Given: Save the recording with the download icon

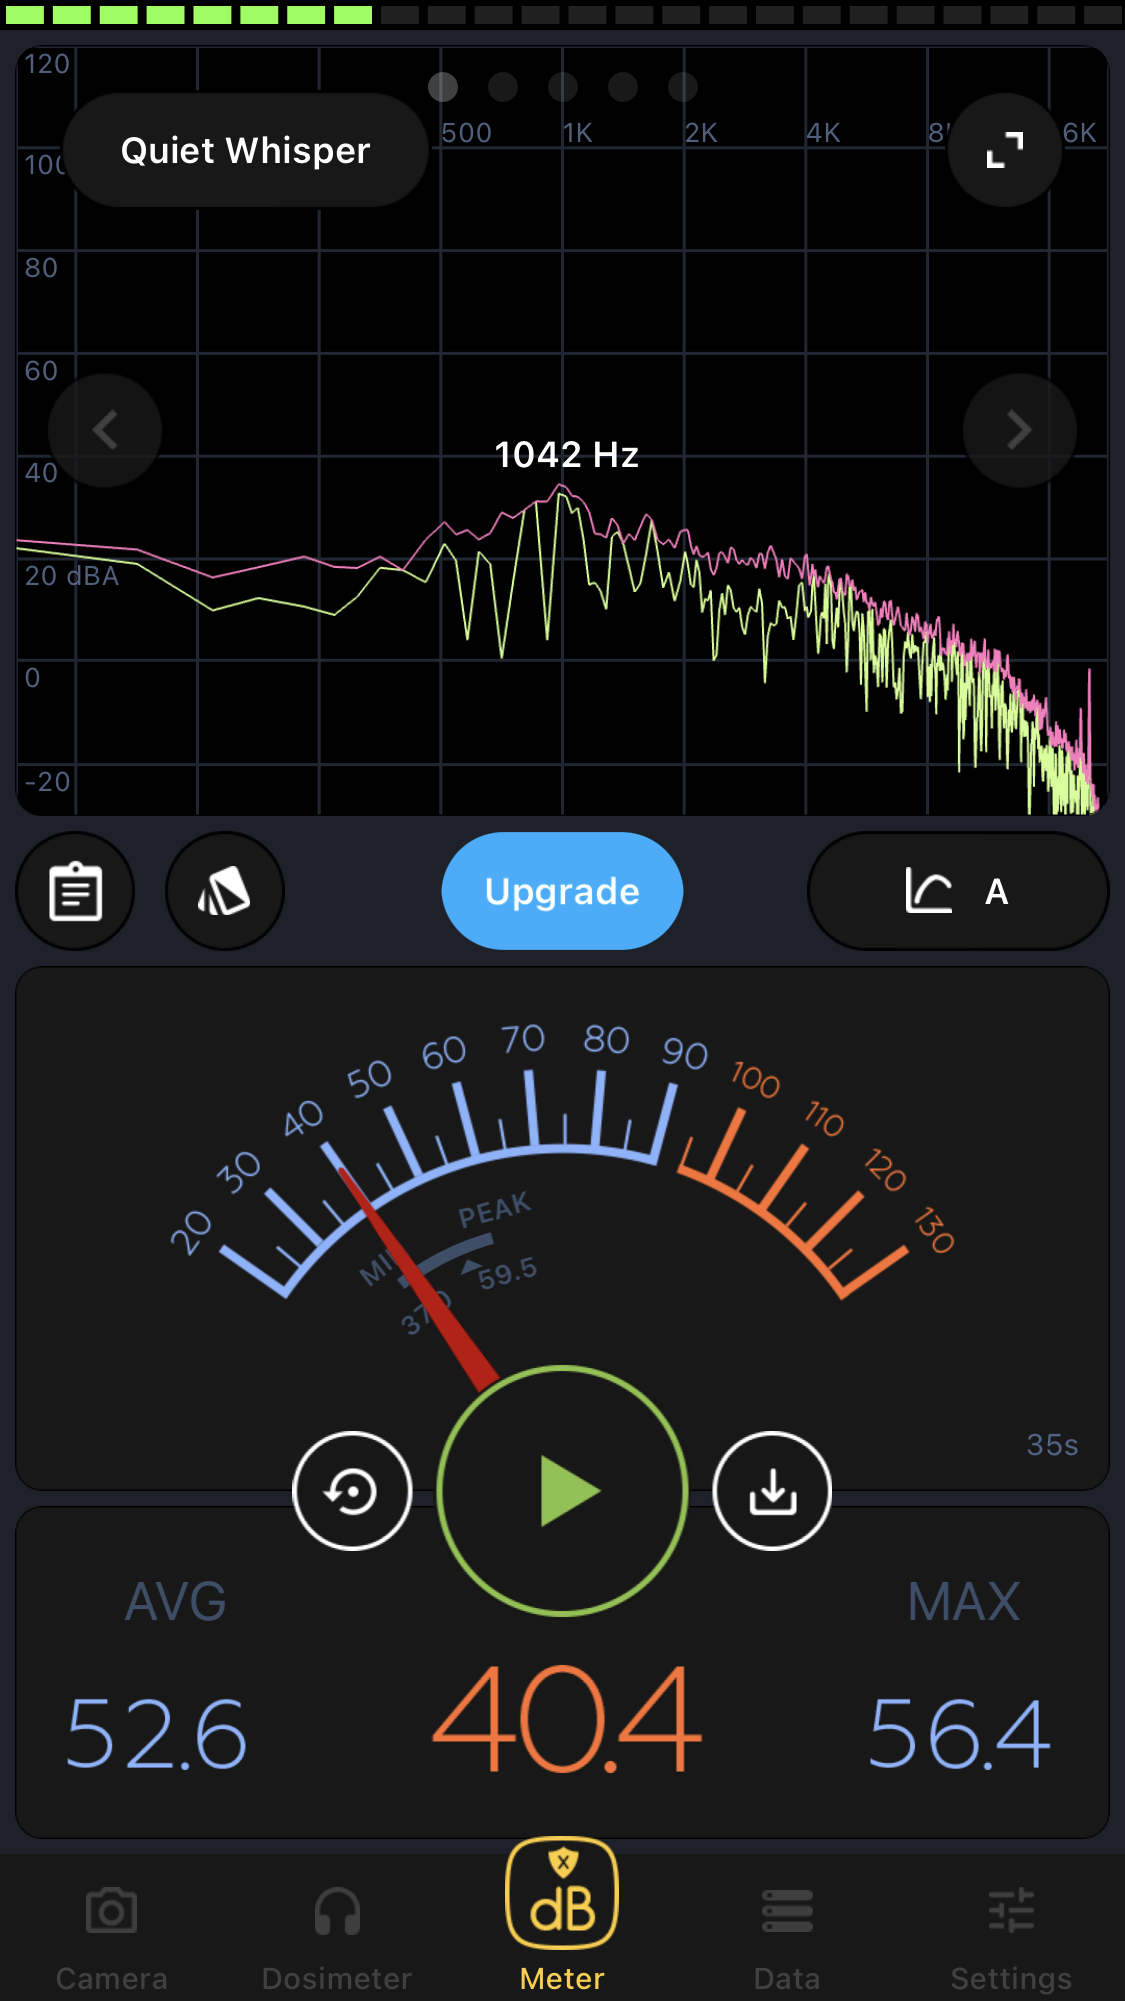Looking at the screenshot, I should 772,1491.
